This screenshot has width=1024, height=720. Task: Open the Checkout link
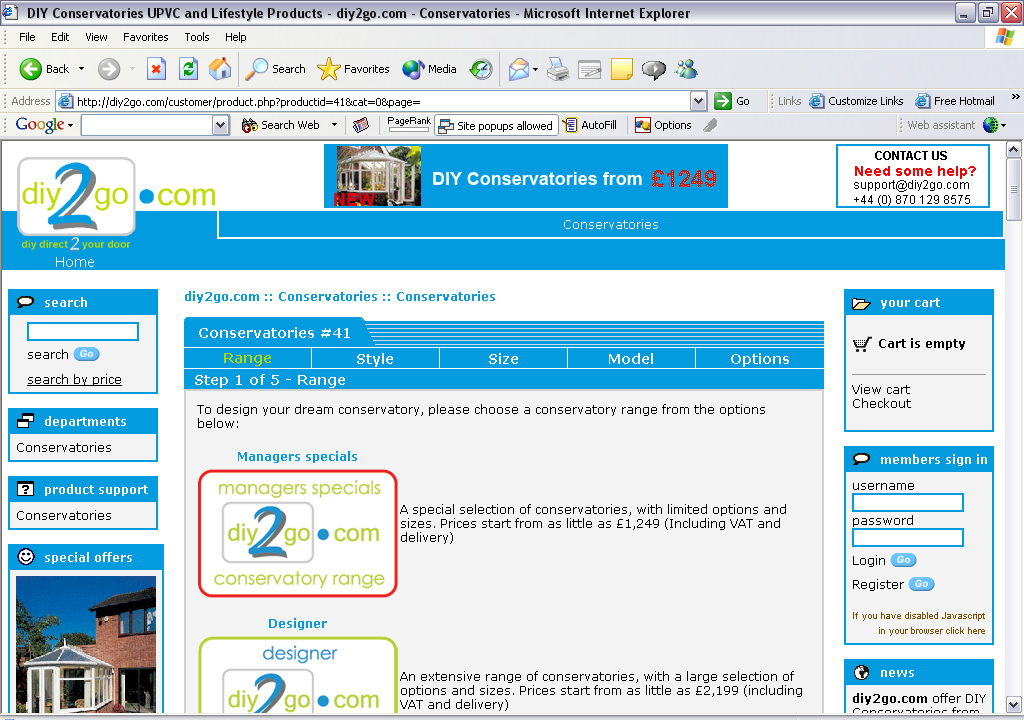(x=881, y=404)
